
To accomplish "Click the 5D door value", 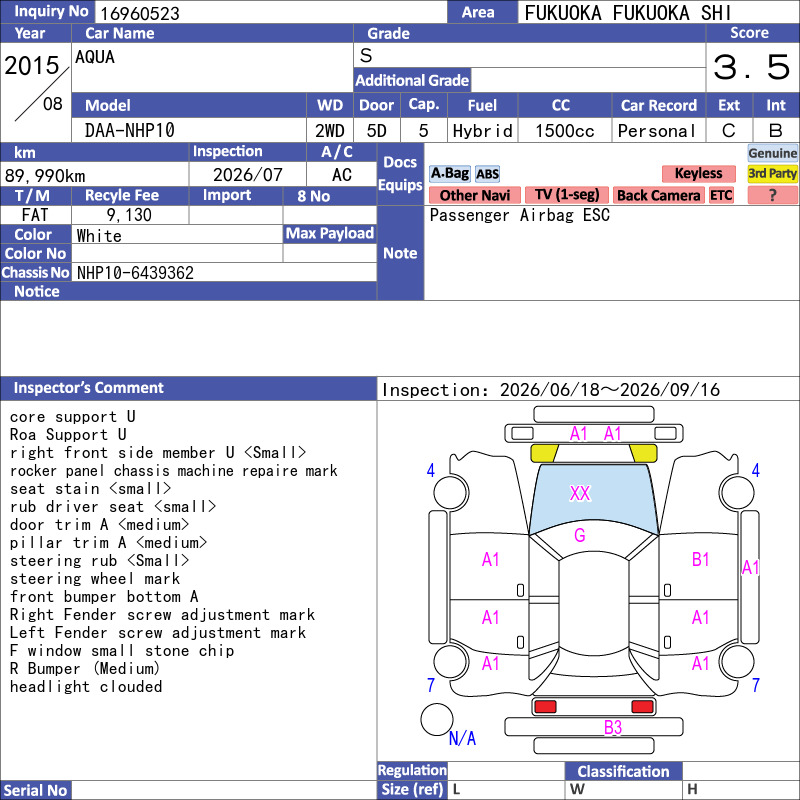I will point(377,131).
